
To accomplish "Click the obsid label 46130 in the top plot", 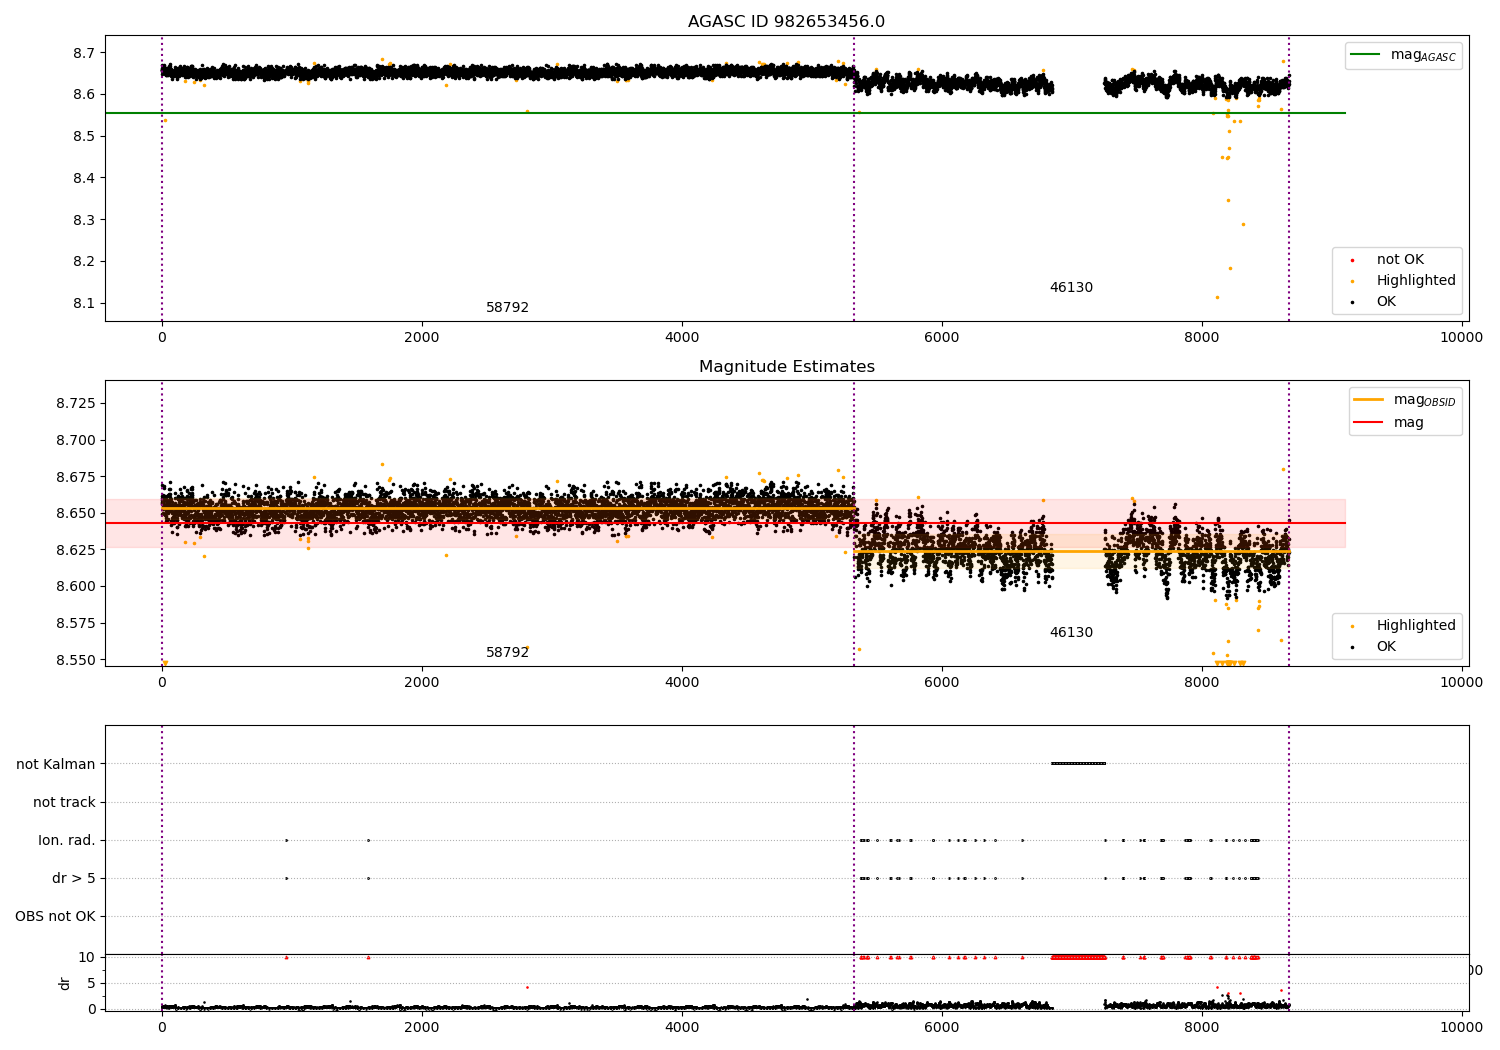I will (x=1071, y=288).
